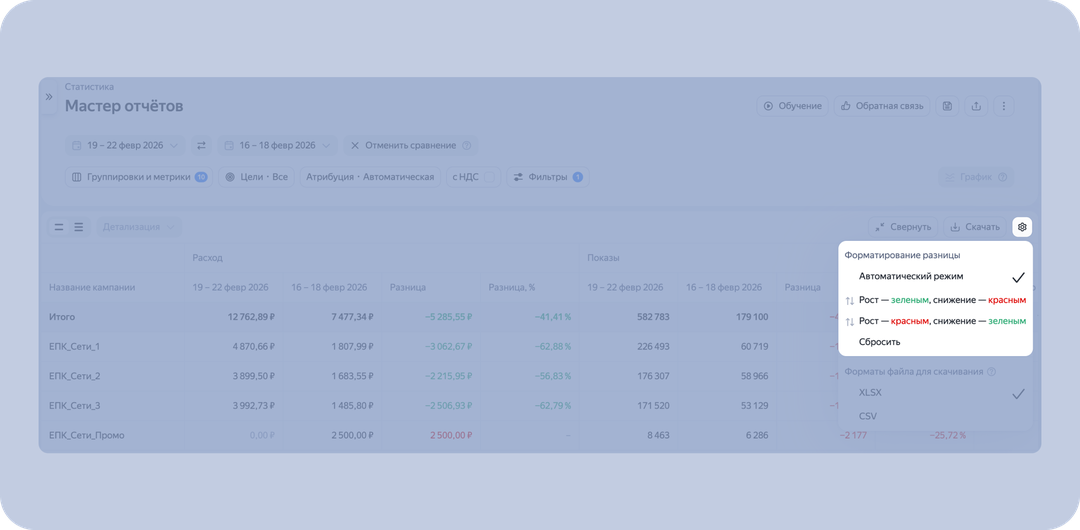
Task: Toggle the с НДС switch
Action: pyautogui.click(x=489, y=177)
